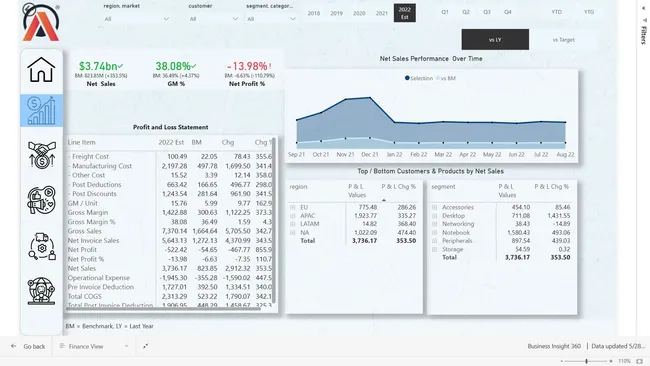
Task: Select the Q1 quarter button
Action: pyautogui.click(x=445, y=12)
